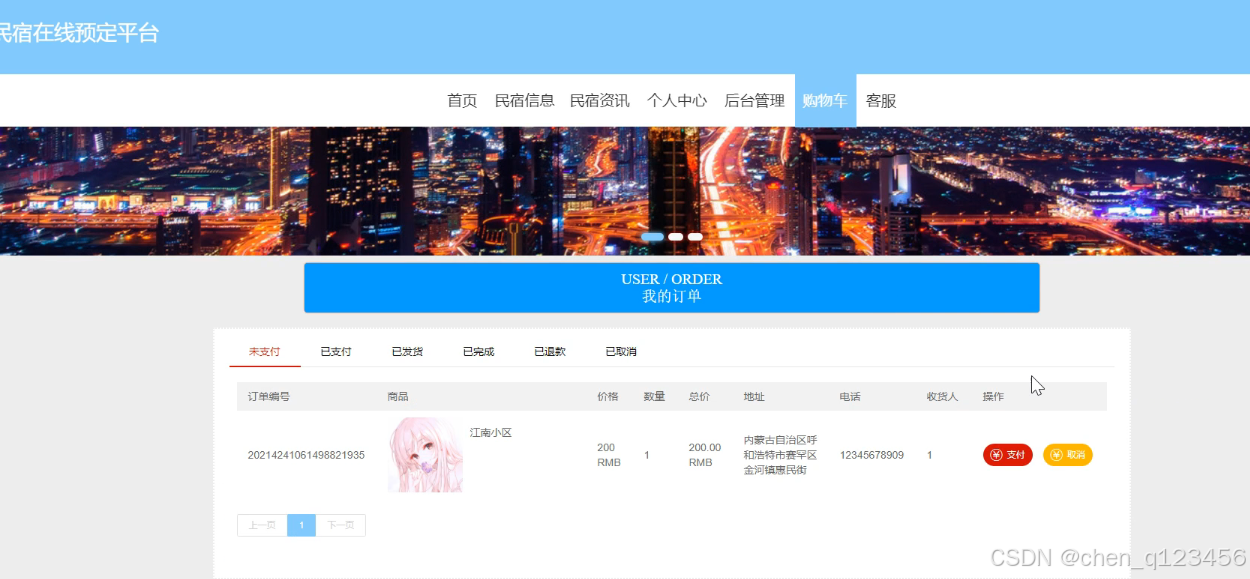Navigate to 首页 in the navigation bar
This screenshot has width=1250, height=579.
point(461,100)
